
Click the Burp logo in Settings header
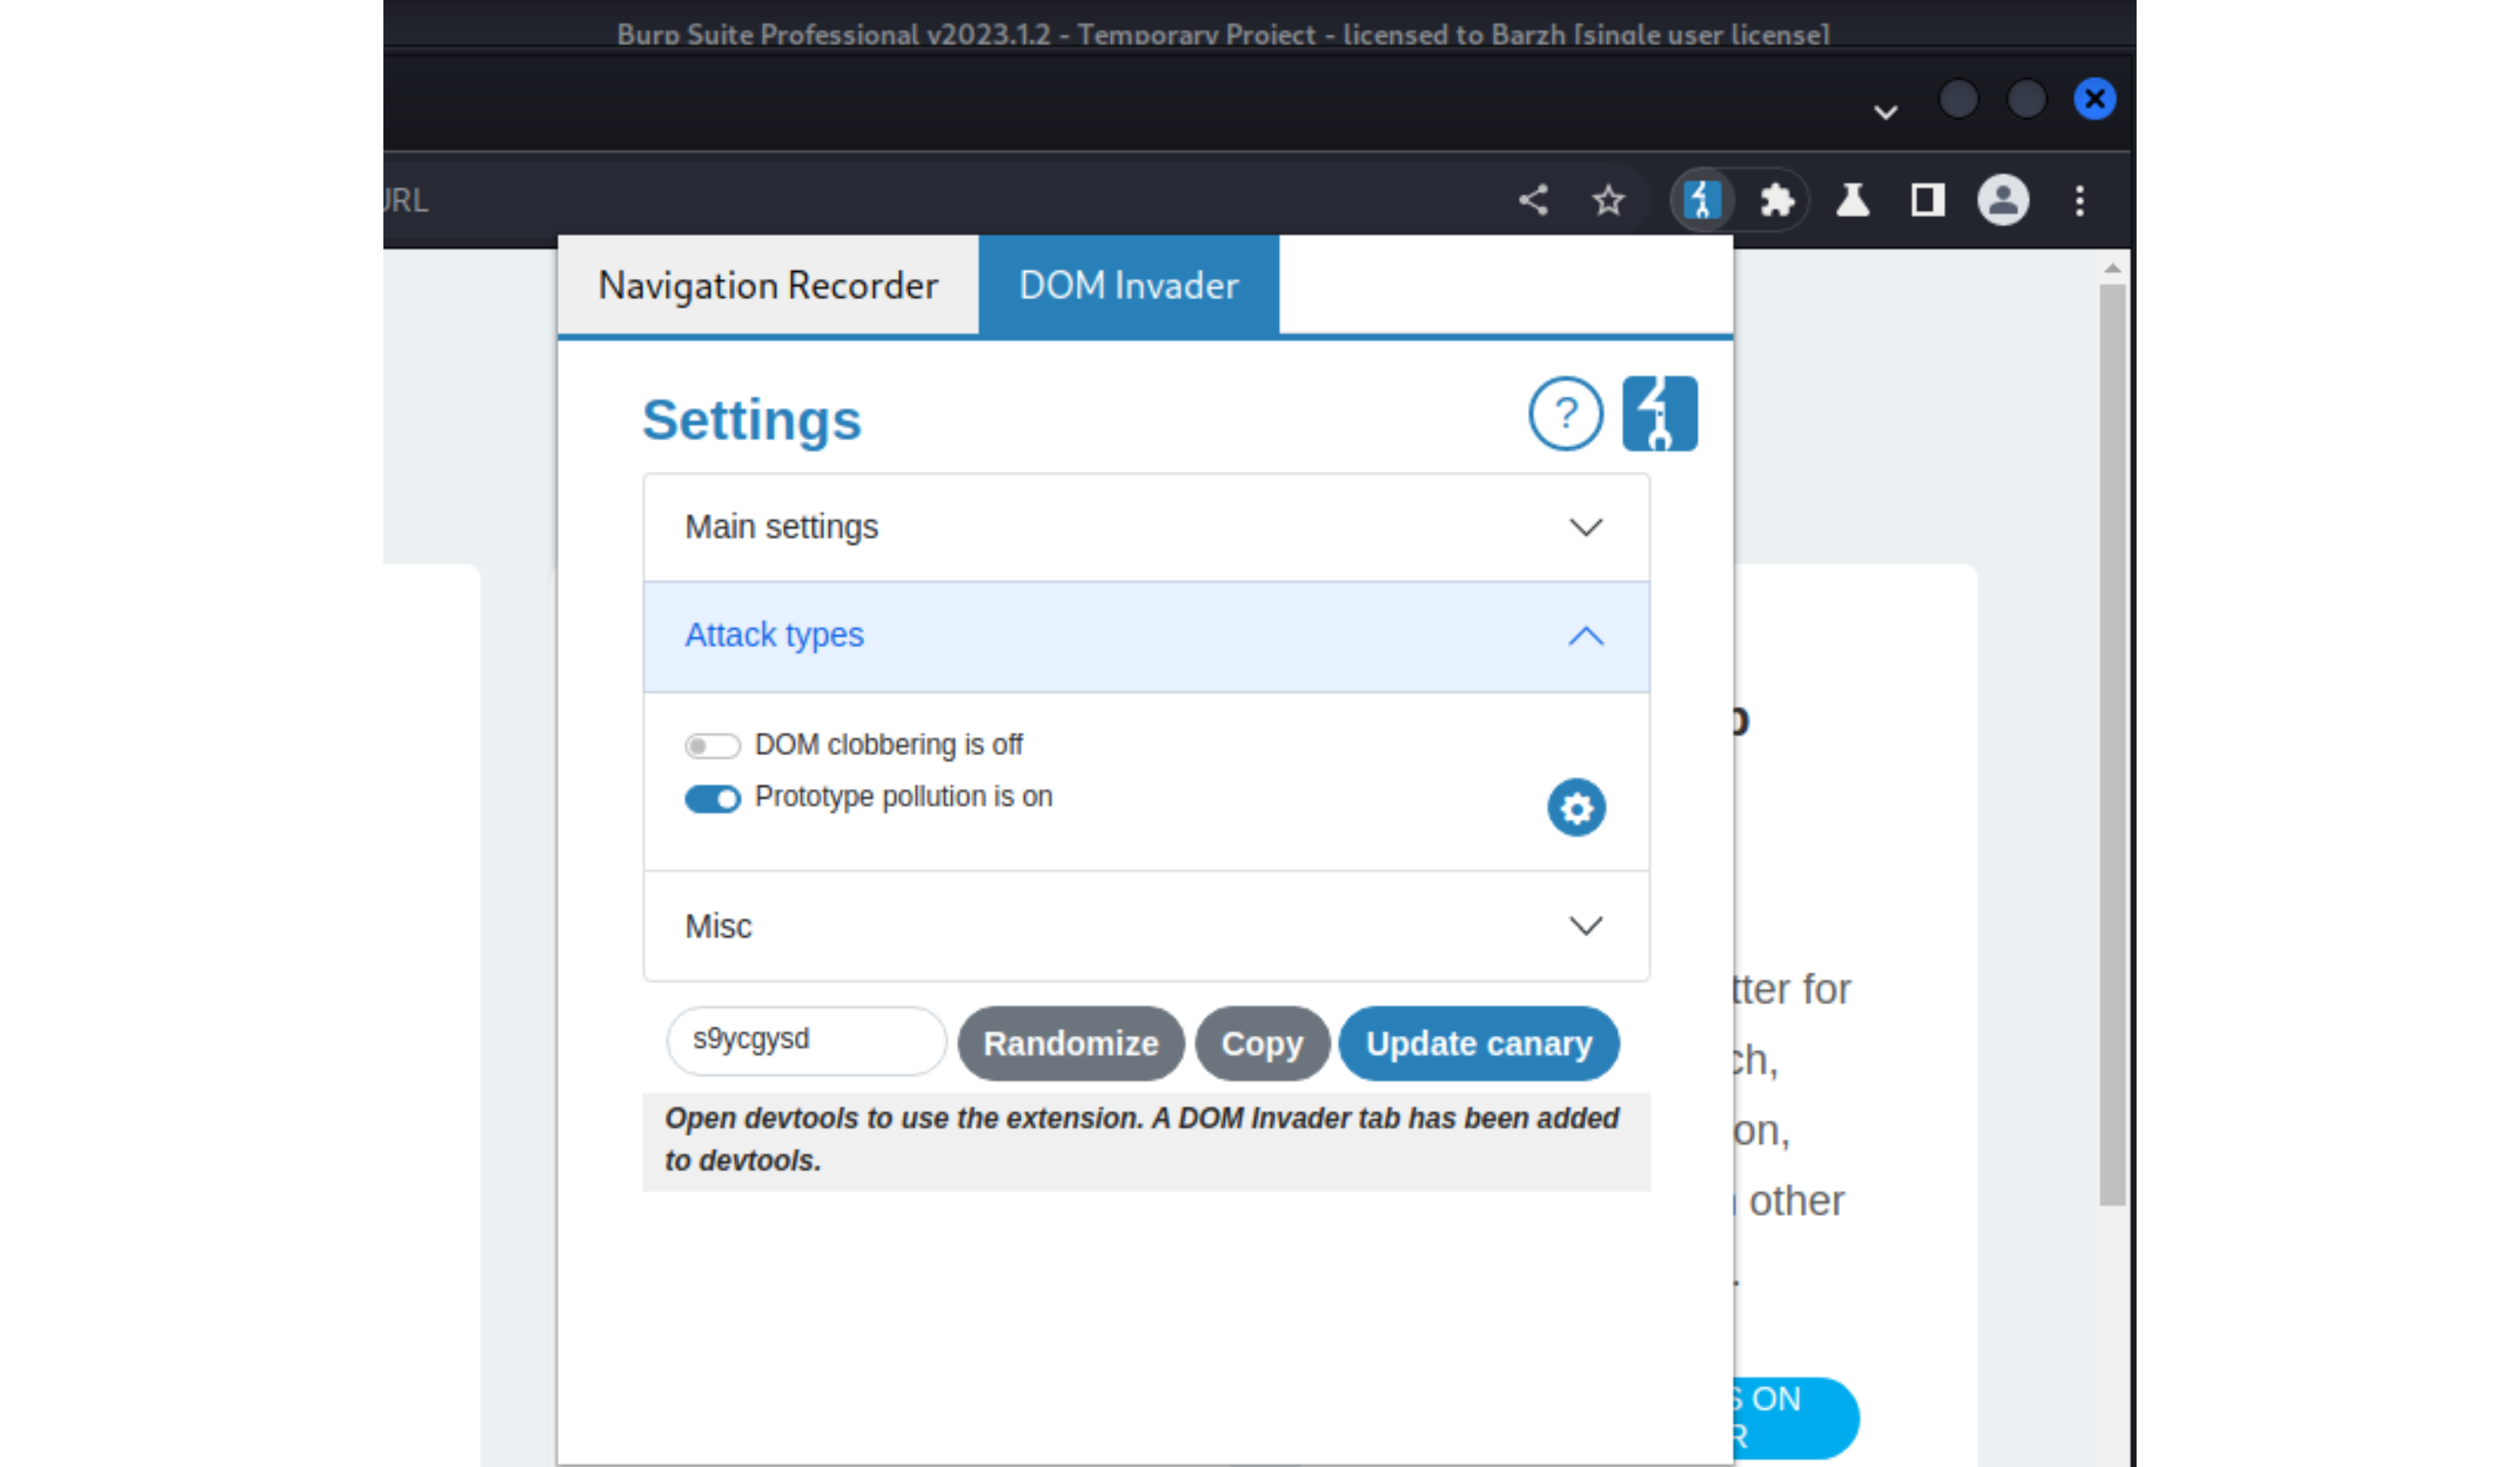(1659, 413)
